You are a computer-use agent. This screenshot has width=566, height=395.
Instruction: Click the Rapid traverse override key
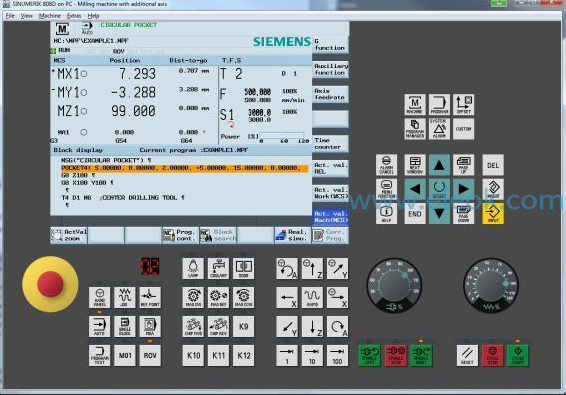coord(312,298)
